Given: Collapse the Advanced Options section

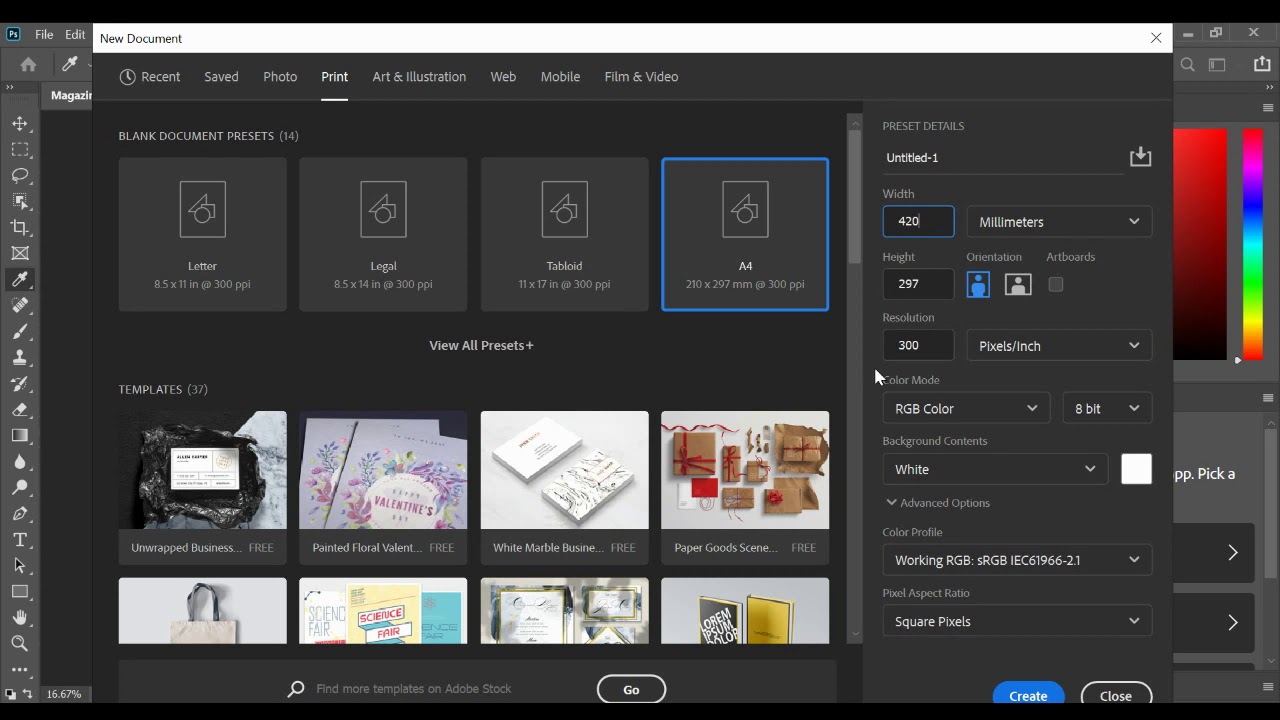Looking at the screenshot, I should point(937,503).
